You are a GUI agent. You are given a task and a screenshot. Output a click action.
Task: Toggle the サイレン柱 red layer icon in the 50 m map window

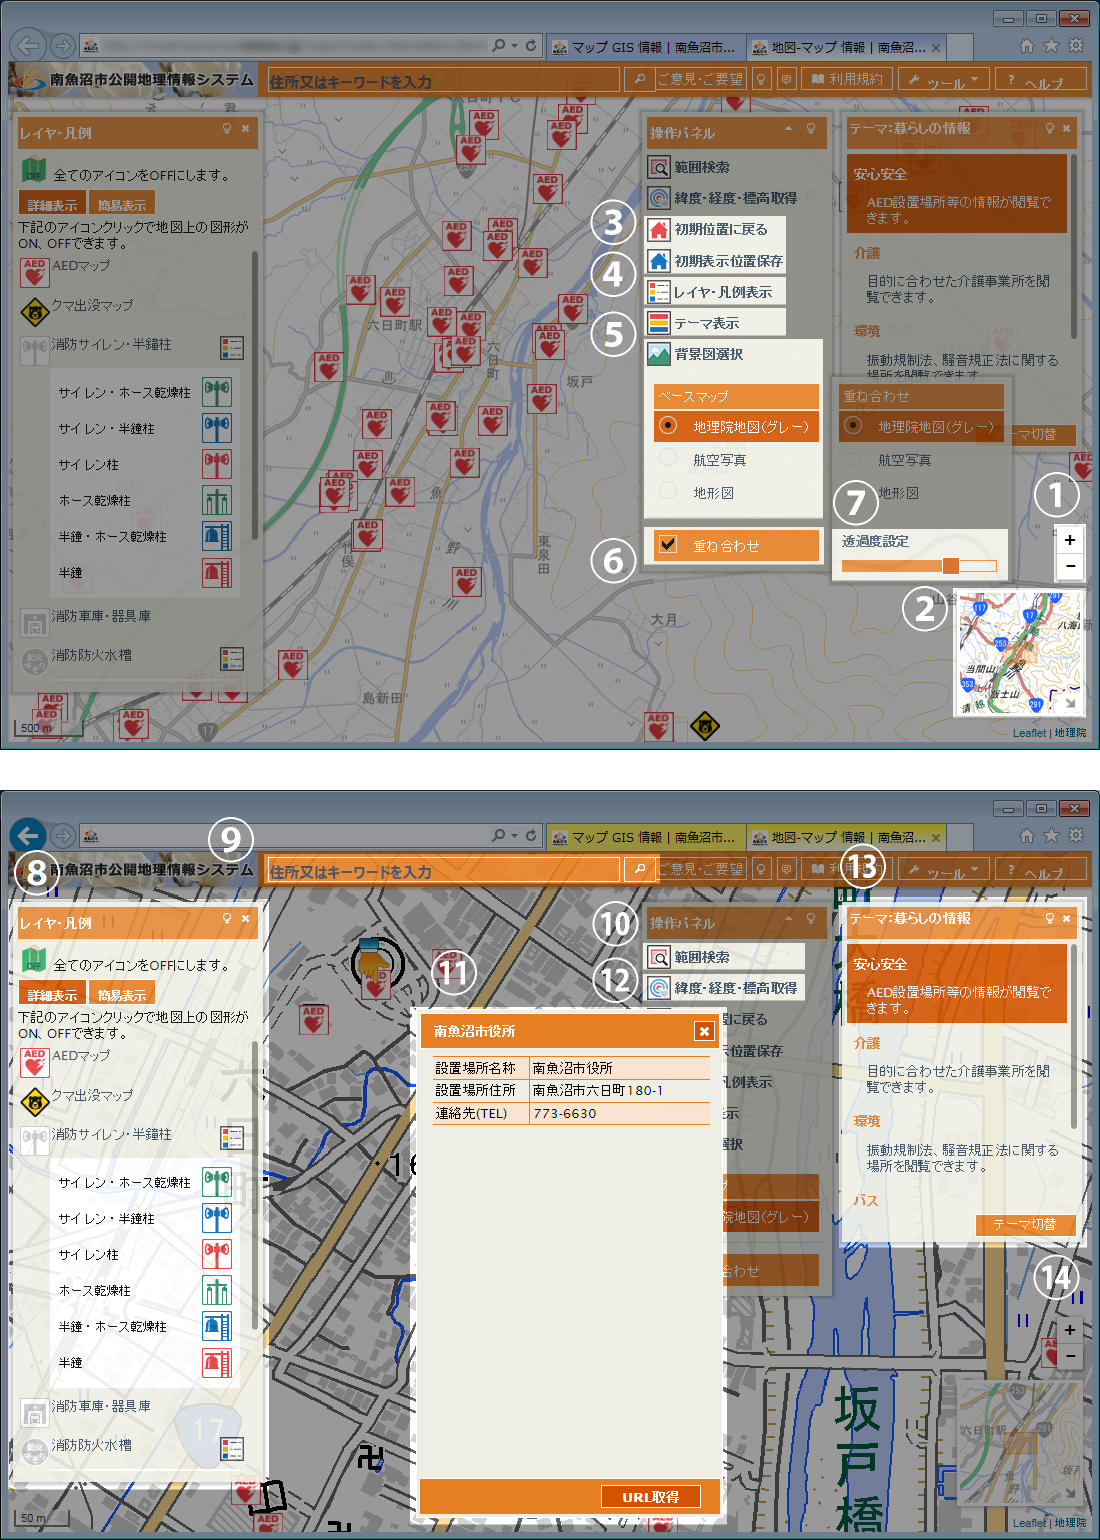217,1254
